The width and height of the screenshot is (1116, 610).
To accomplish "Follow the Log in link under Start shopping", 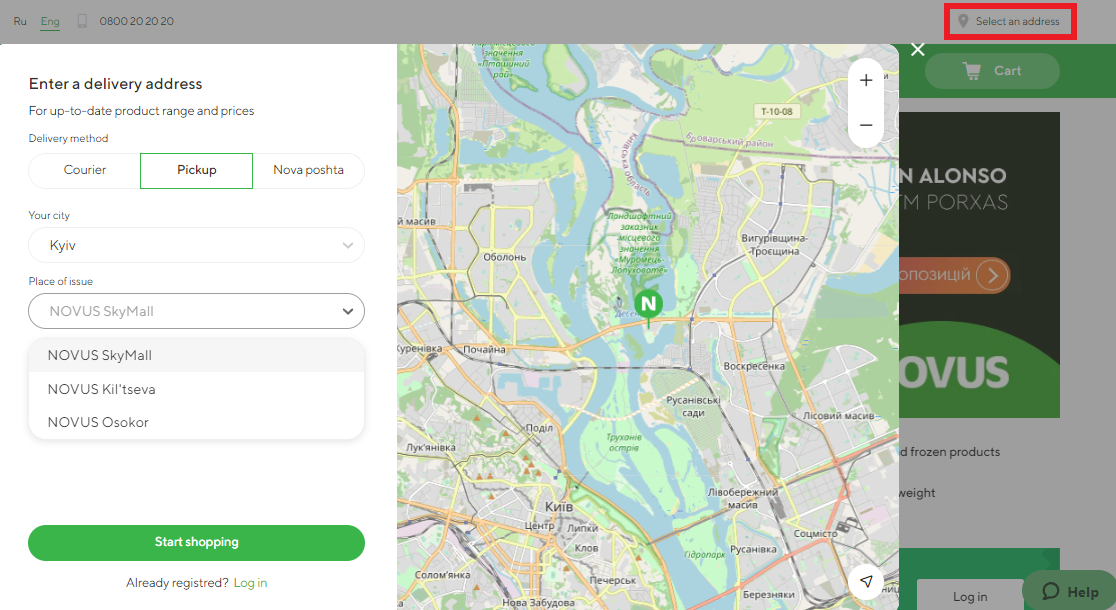I will coord(251,583).
